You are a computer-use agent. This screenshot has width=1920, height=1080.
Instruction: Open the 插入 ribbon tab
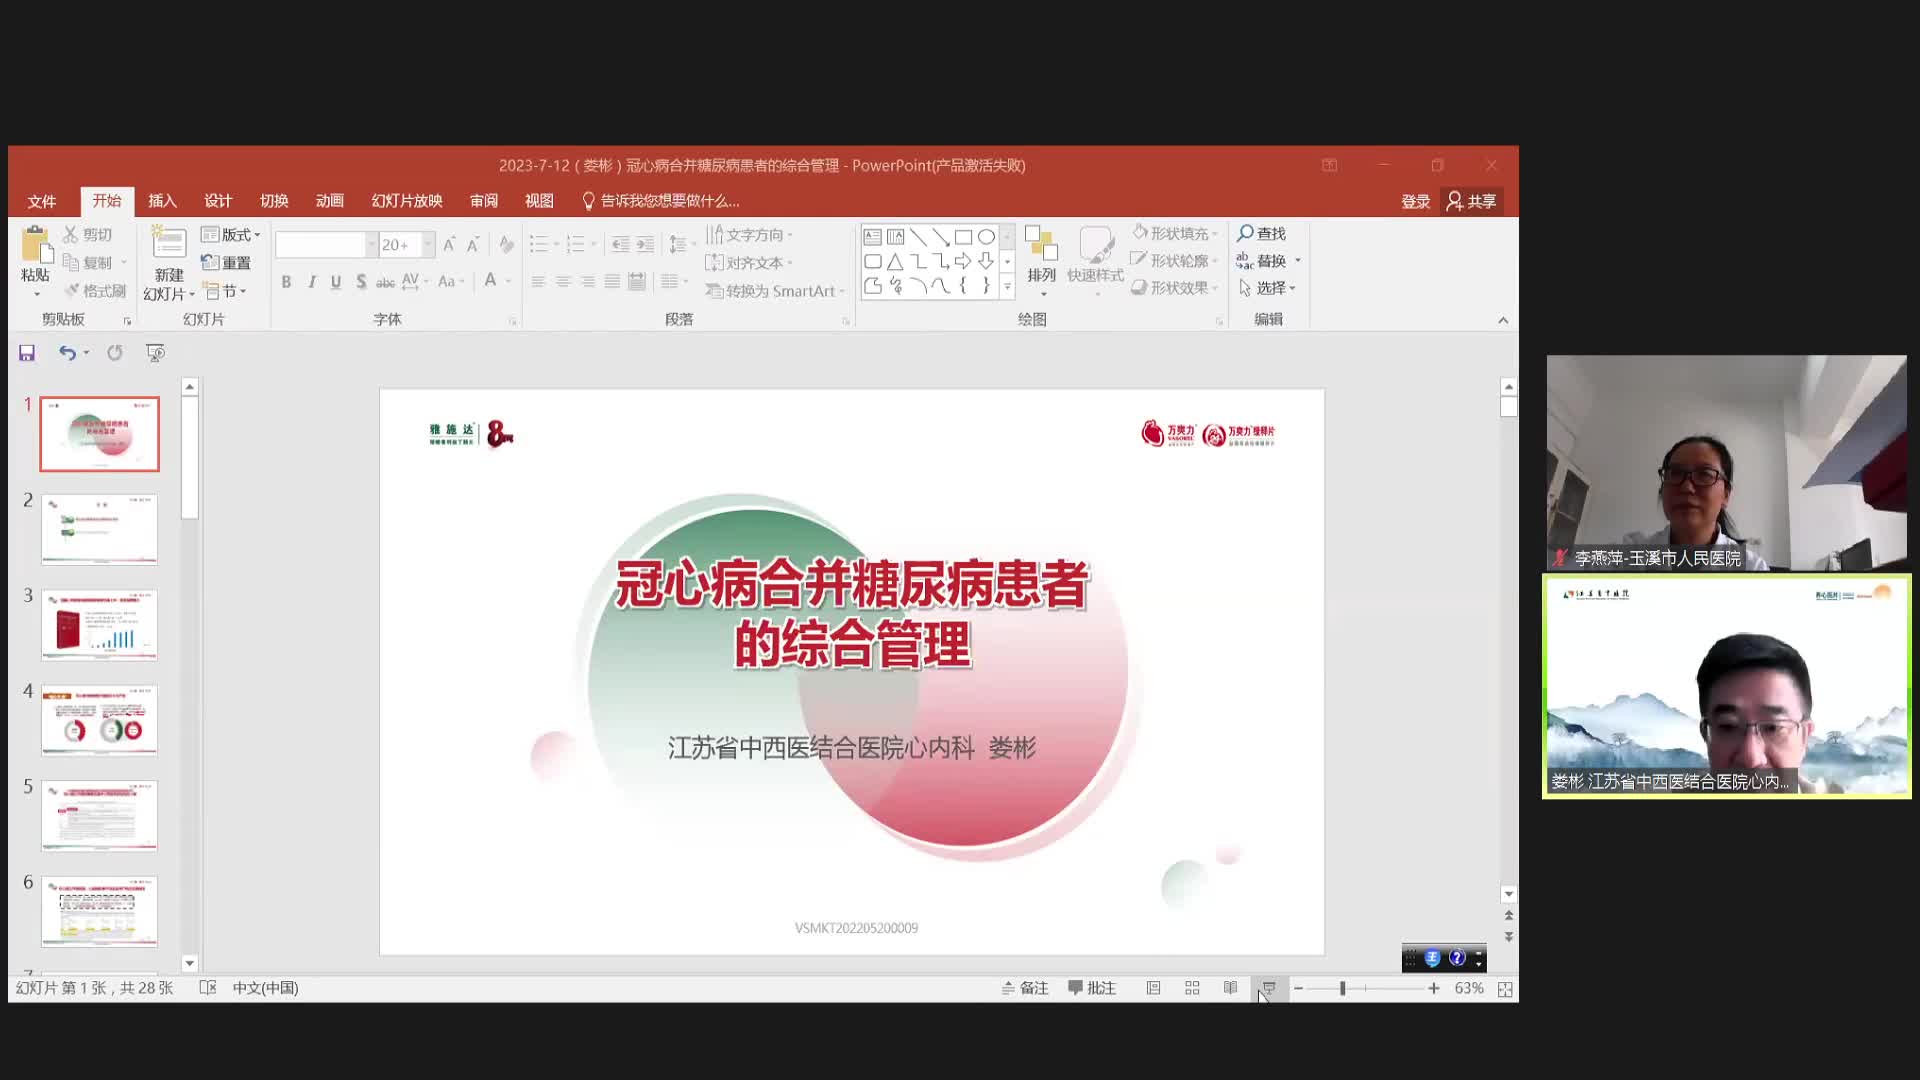tap(162, 201)
